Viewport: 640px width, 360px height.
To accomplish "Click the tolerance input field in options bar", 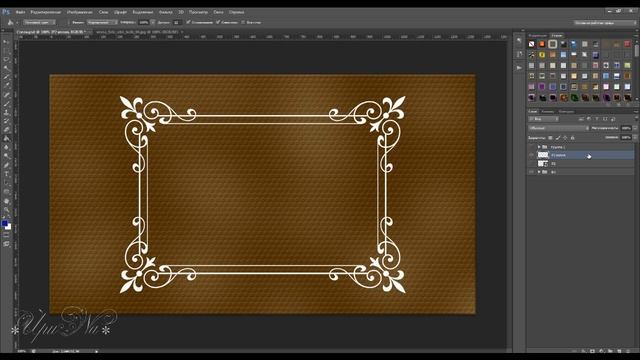I will coord(176,22).
